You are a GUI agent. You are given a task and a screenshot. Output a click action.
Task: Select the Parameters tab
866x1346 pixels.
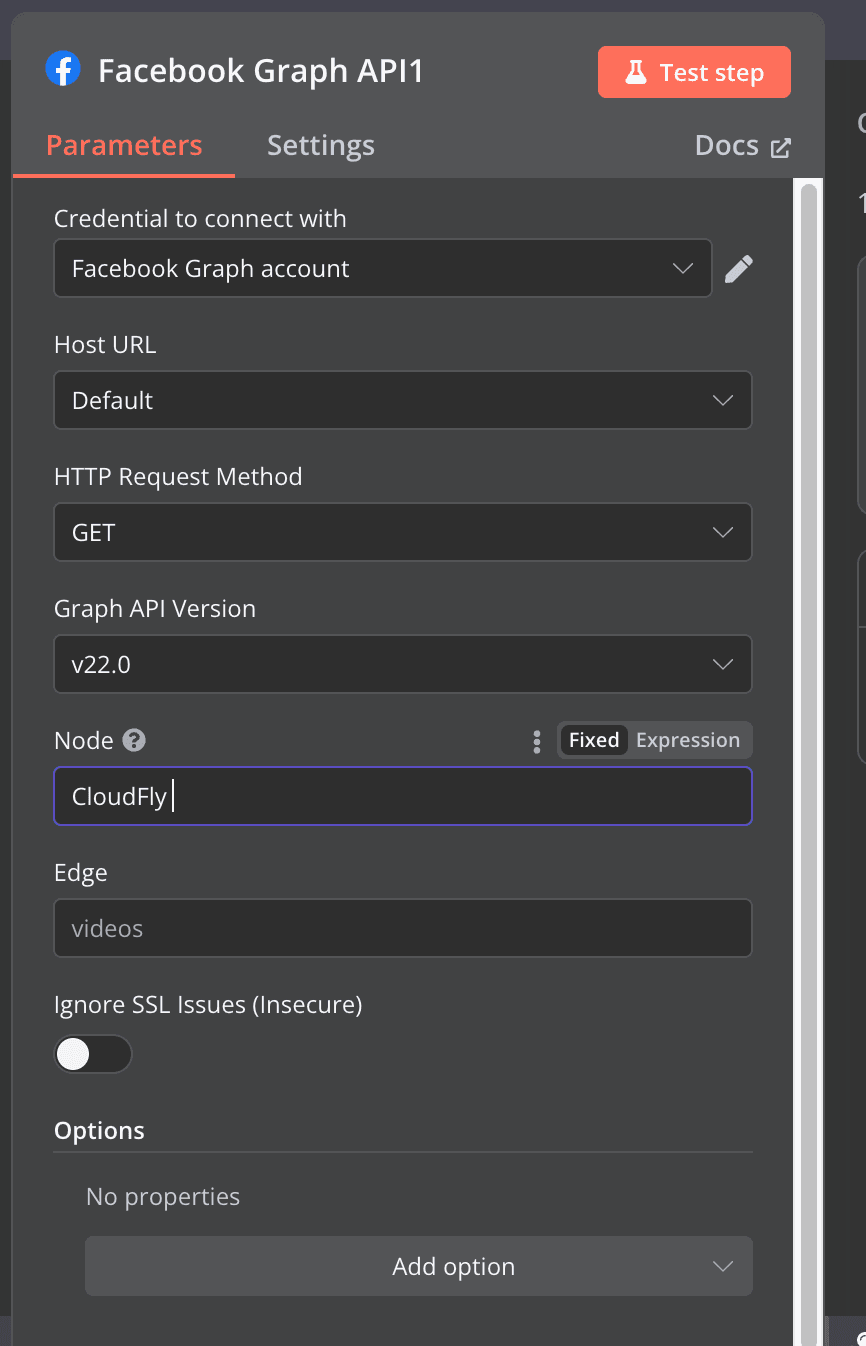(124, 146)
